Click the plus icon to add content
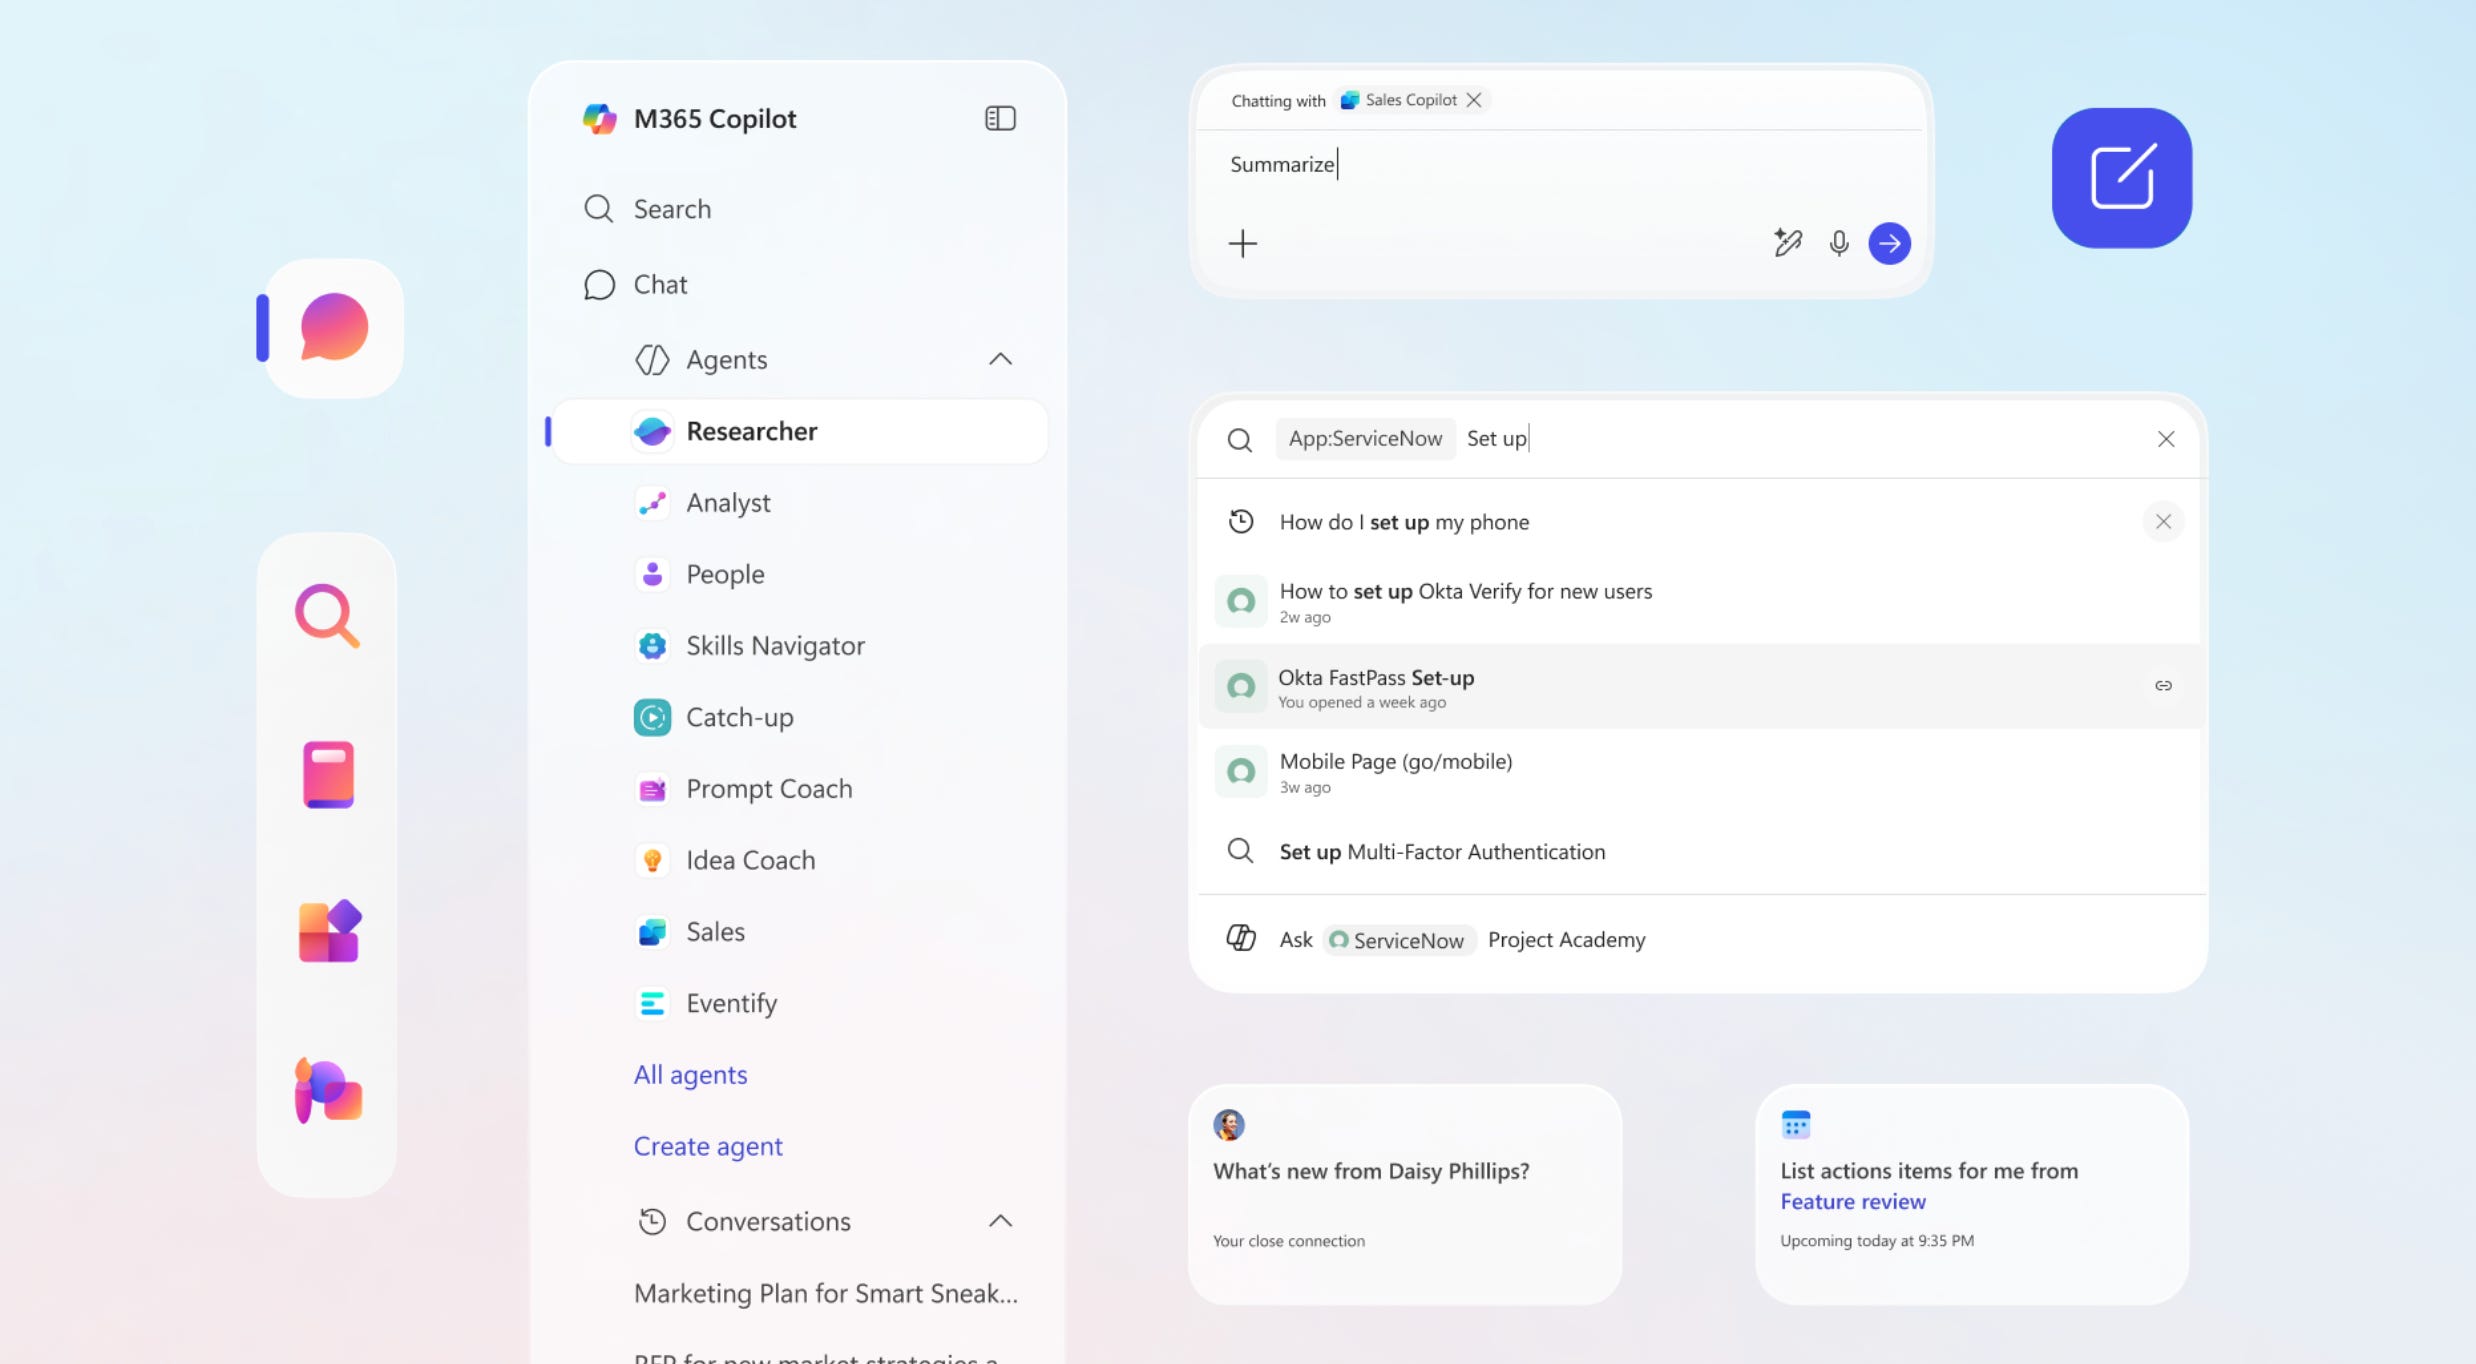The height and width of the screenshot is (1364, 2476). (1243, 243)
